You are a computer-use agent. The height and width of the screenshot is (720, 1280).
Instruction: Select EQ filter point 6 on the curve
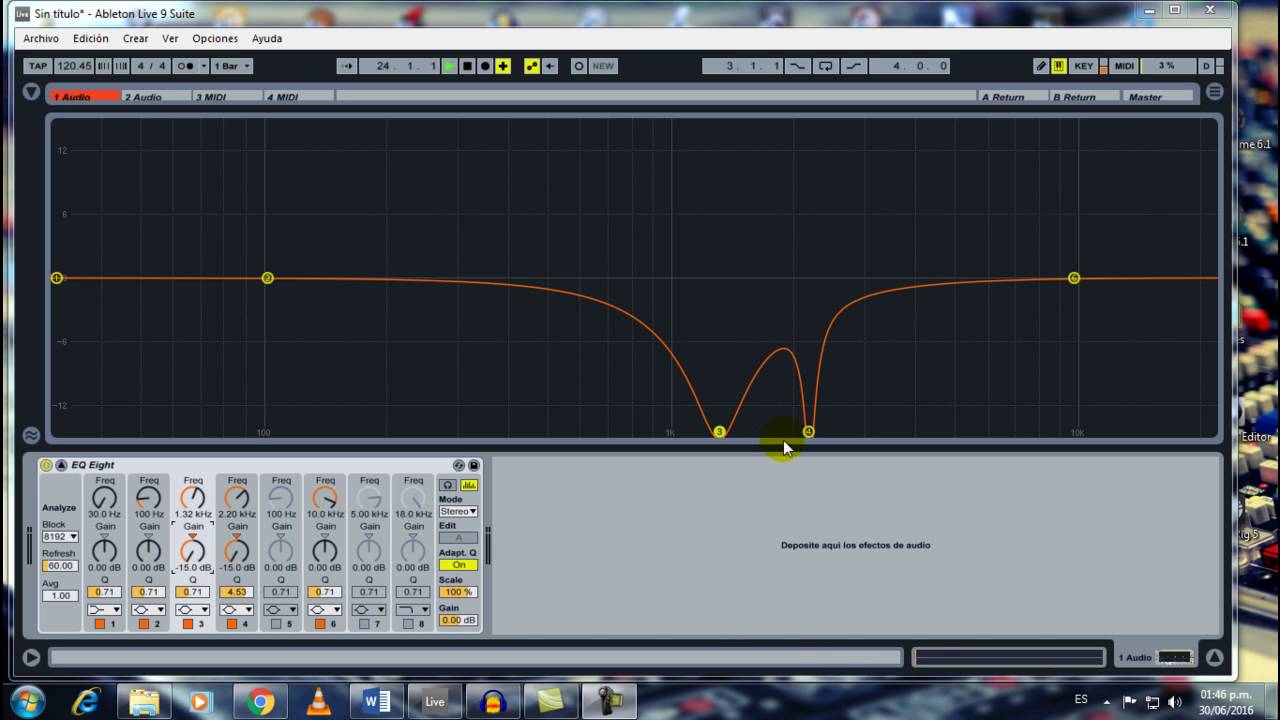click(1074, 278)
